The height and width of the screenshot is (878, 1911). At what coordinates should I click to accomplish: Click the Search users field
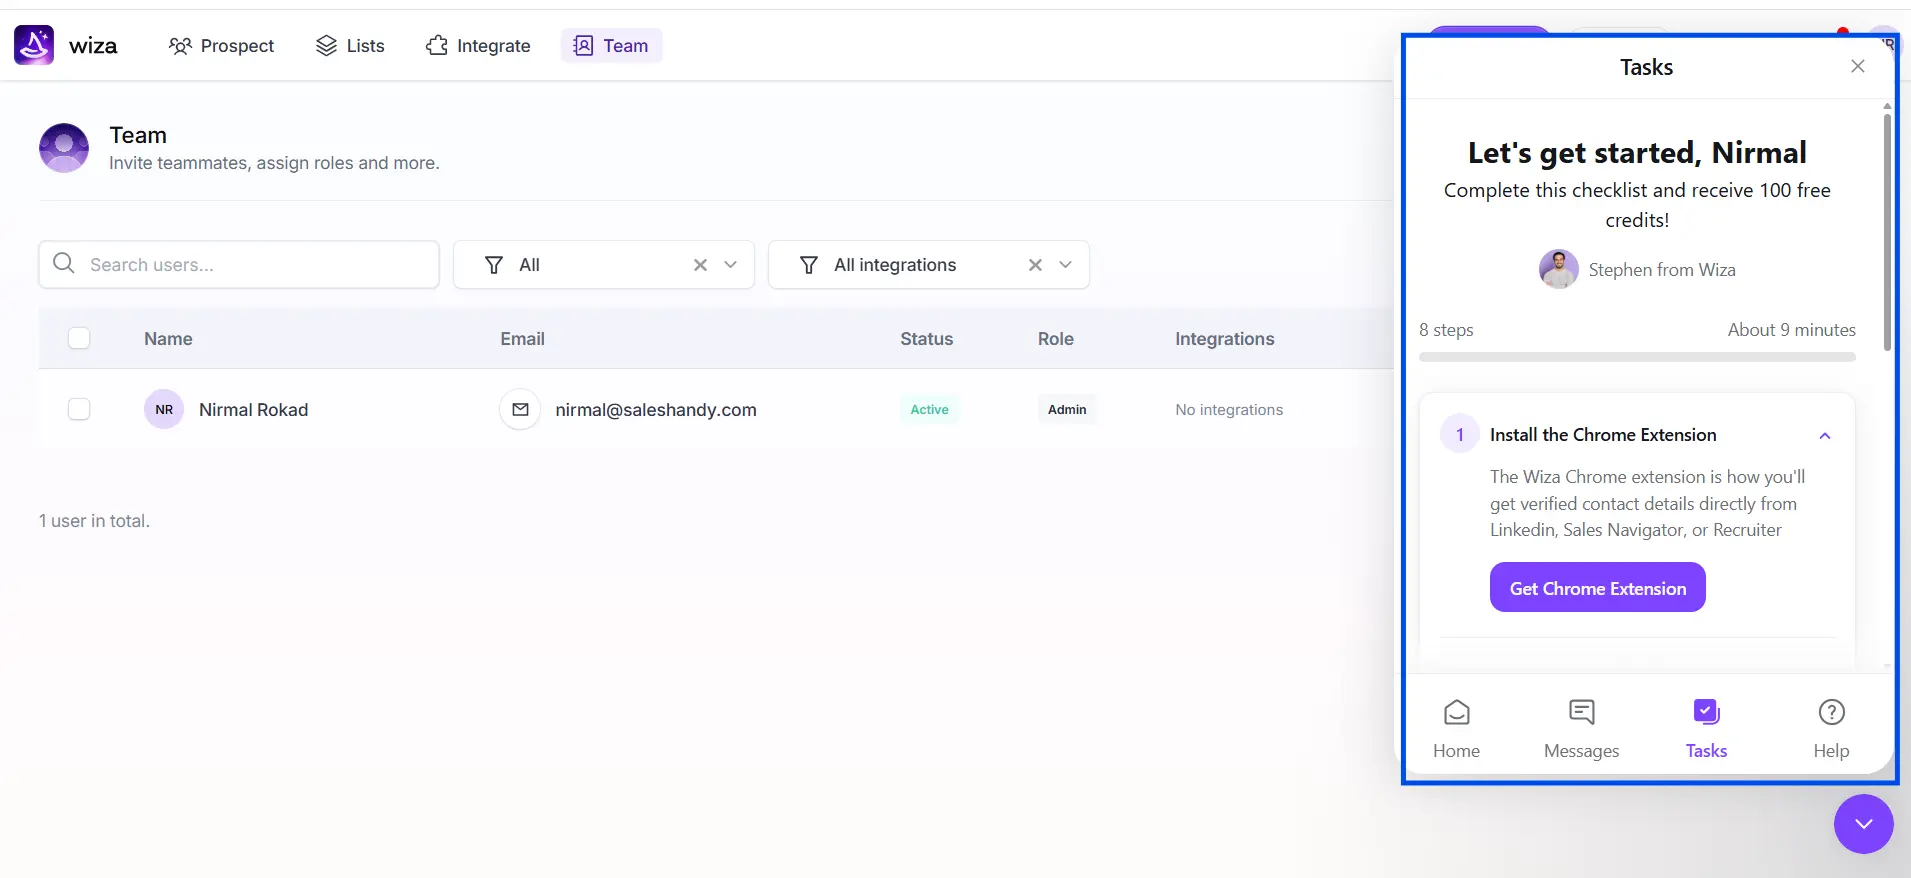pyautogui.click(x=239, y=265)
